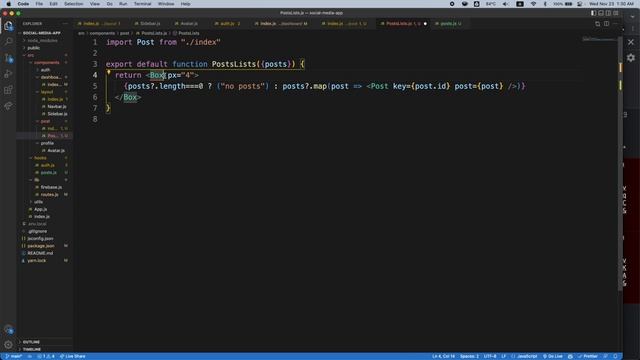Click the Control Center icon in menu bar

pyautogui.click(x=580, y=4)
